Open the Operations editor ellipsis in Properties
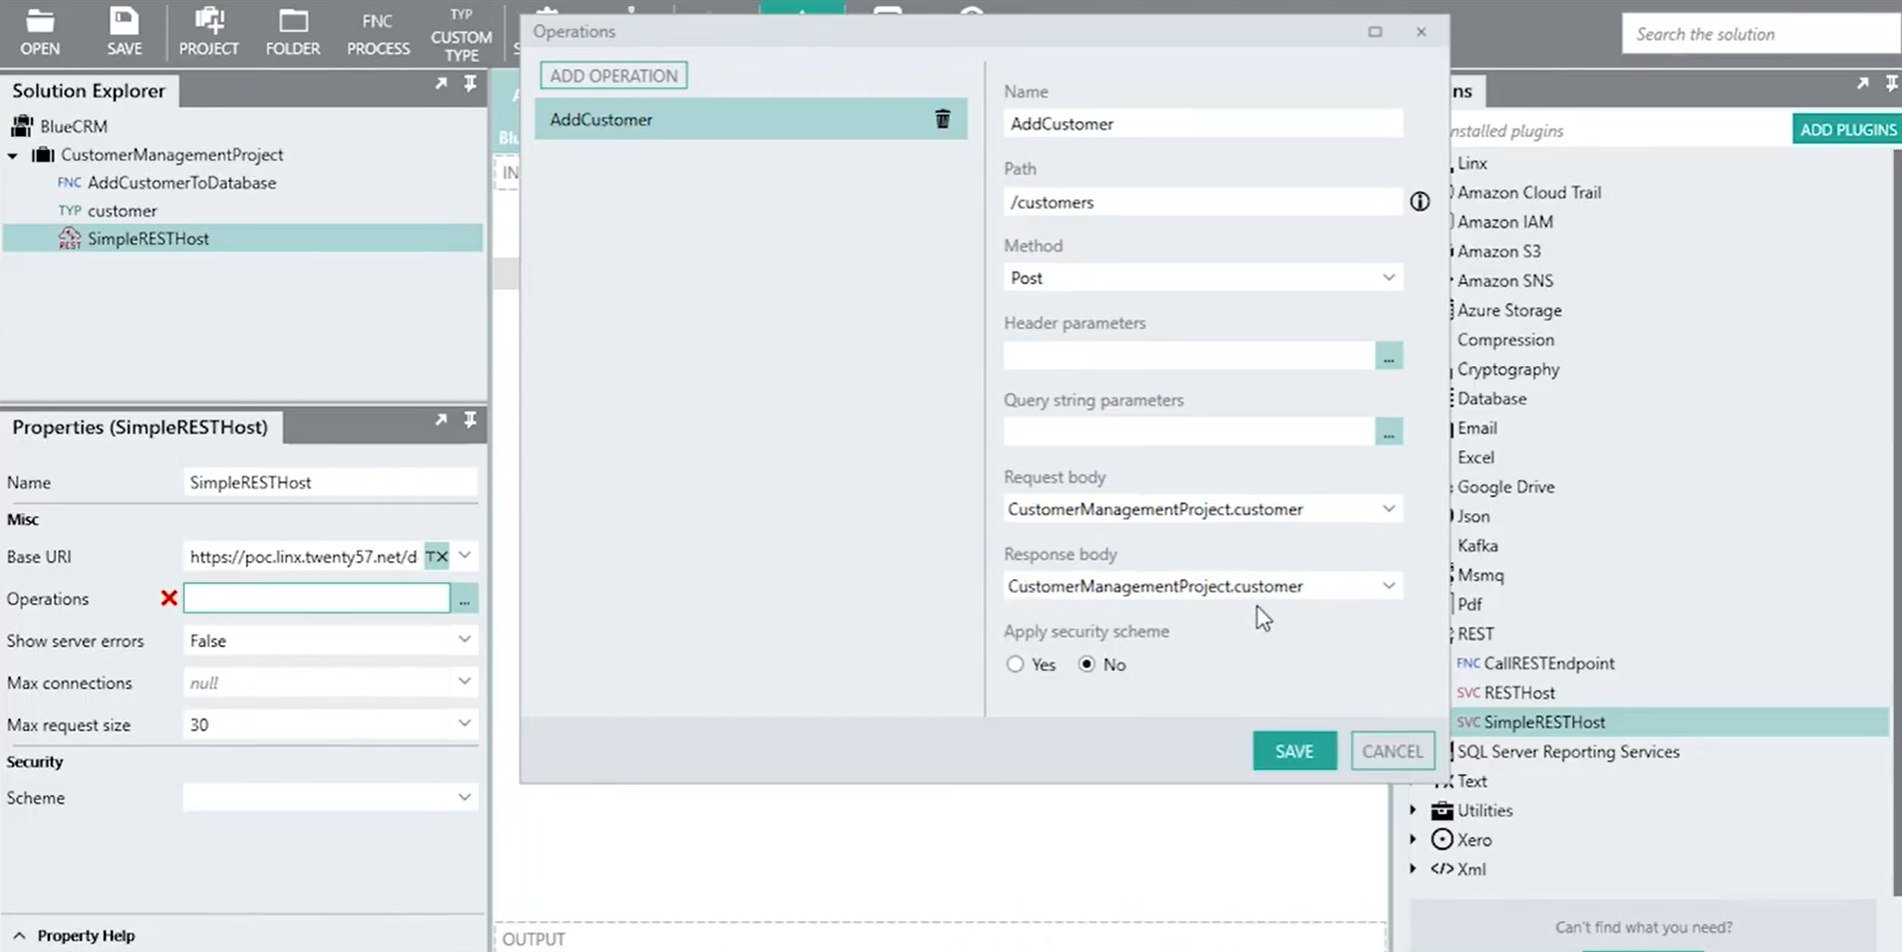The width and height of the screenshot is (1902, 952). [464, 599]
